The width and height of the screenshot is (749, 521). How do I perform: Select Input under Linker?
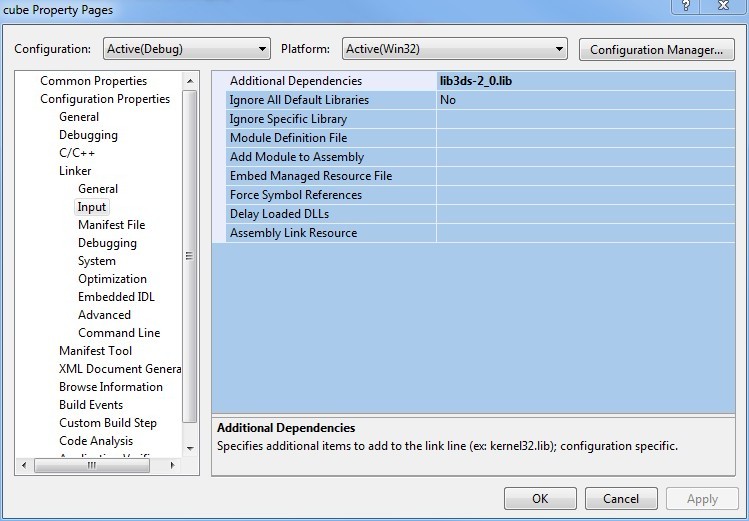(x=92, y=207)
